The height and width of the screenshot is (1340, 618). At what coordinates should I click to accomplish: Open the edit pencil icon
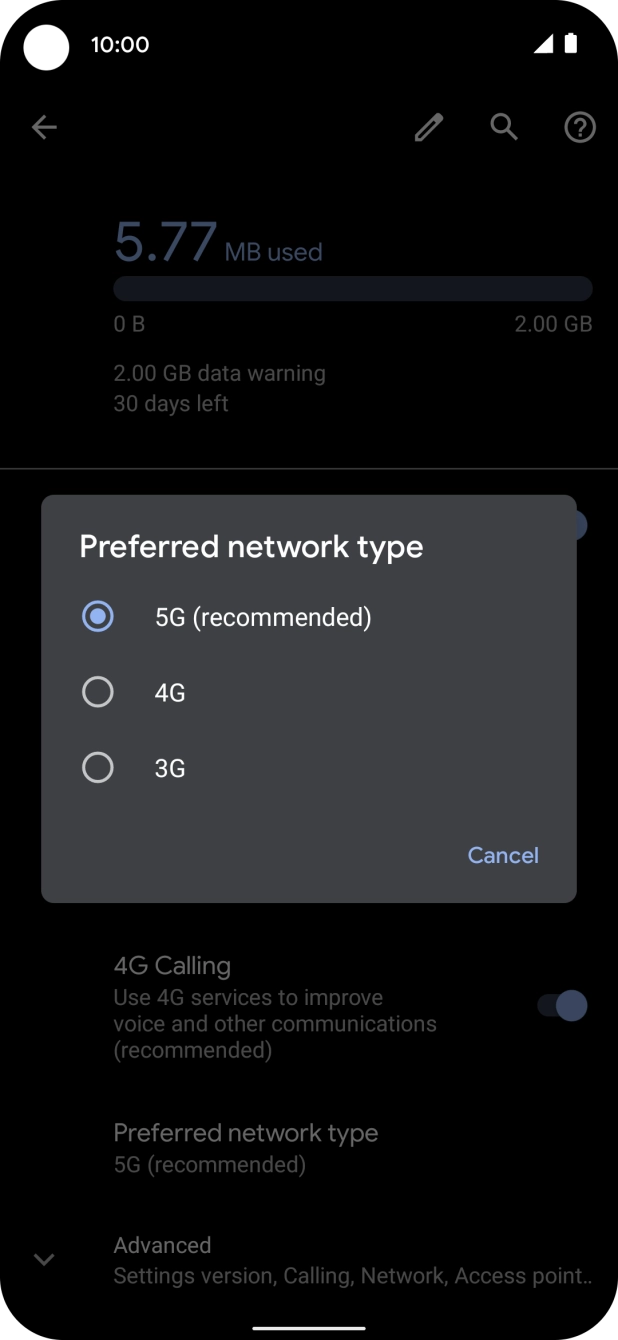click(x=428, y=127)
